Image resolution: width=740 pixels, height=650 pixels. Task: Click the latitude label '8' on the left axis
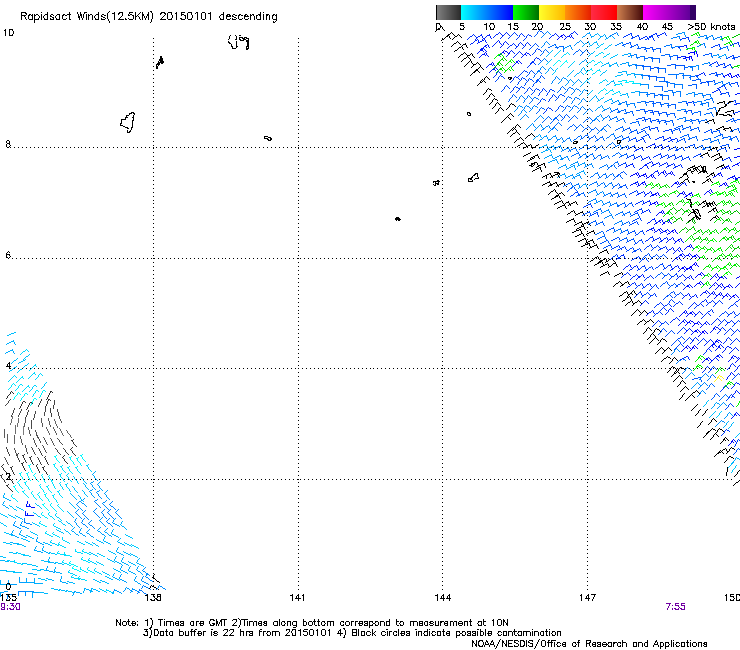tap(8, 144)
